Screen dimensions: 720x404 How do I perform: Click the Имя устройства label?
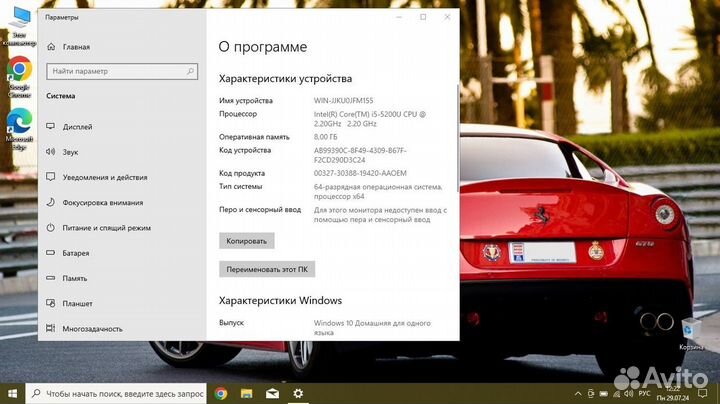pos(246,101)
